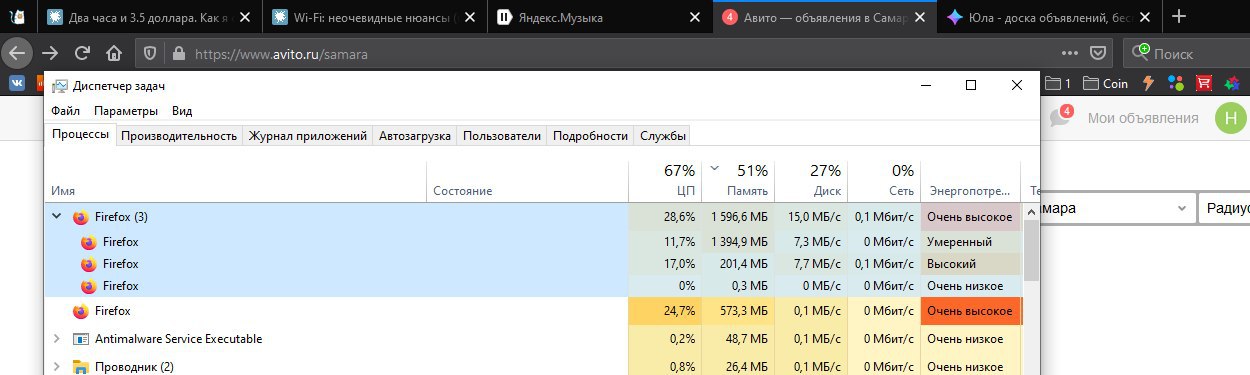Open the Параметры menu
Image resolution: width=1250 pixels, height=375 pixels.
coord(126,111)
